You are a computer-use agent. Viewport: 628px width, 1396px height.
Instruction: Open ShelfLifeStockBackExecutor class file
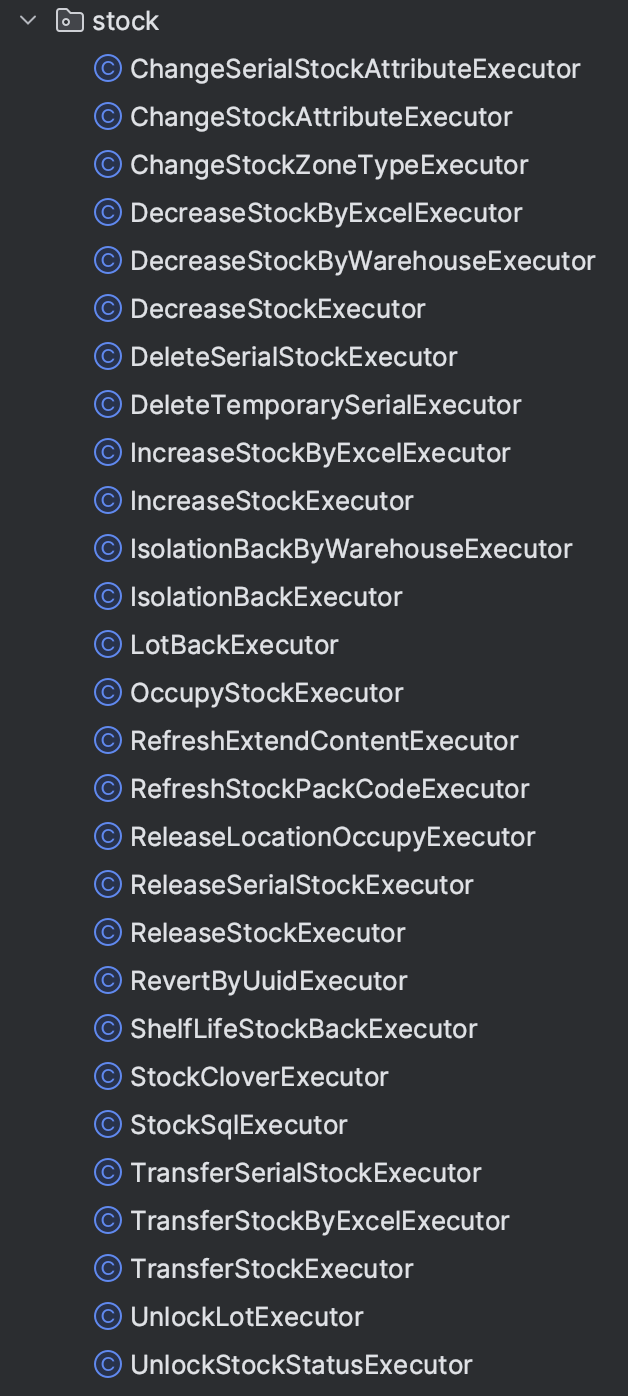(x=303, y=1028)
